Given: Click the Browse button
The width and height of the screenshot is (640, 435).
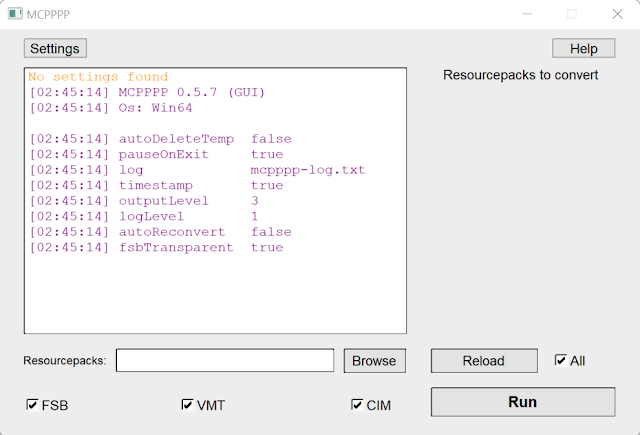Looking at the screenshot, I should tap(375, 361).
